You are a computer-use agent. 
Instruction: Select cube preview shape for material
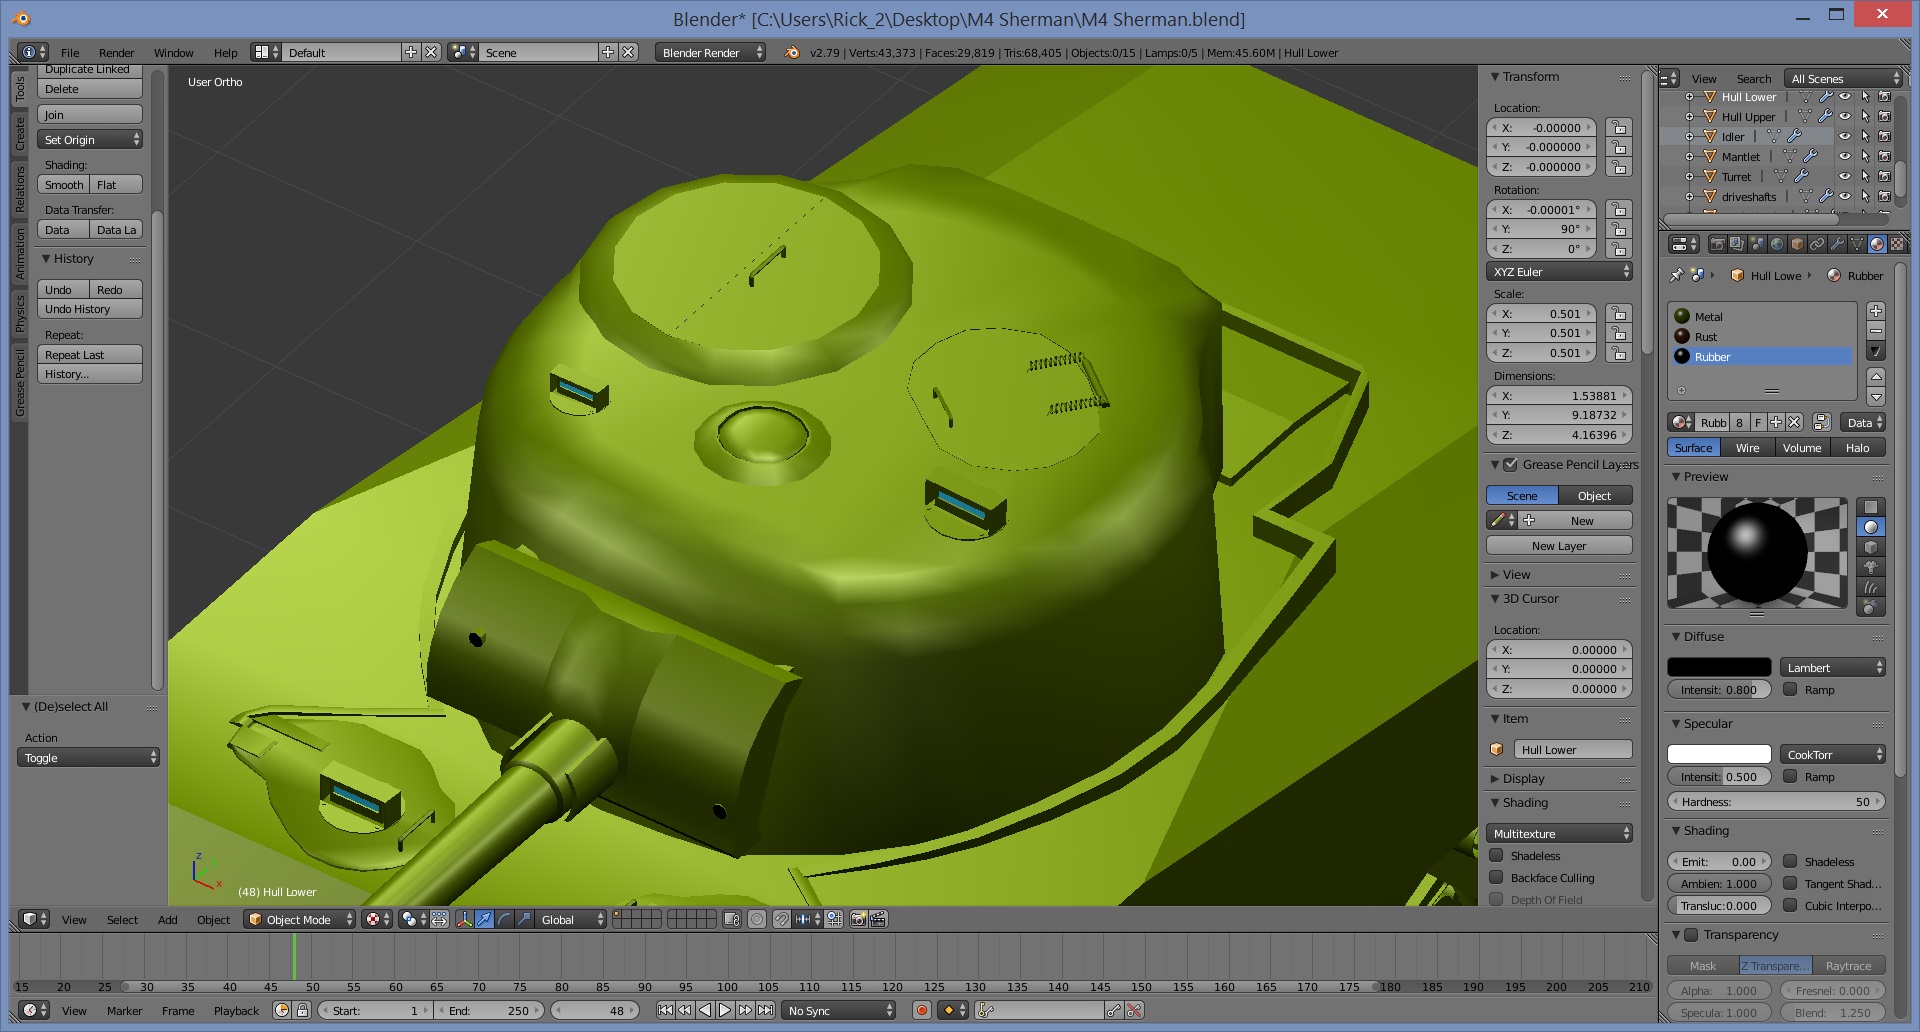(x=1871, y=547)
